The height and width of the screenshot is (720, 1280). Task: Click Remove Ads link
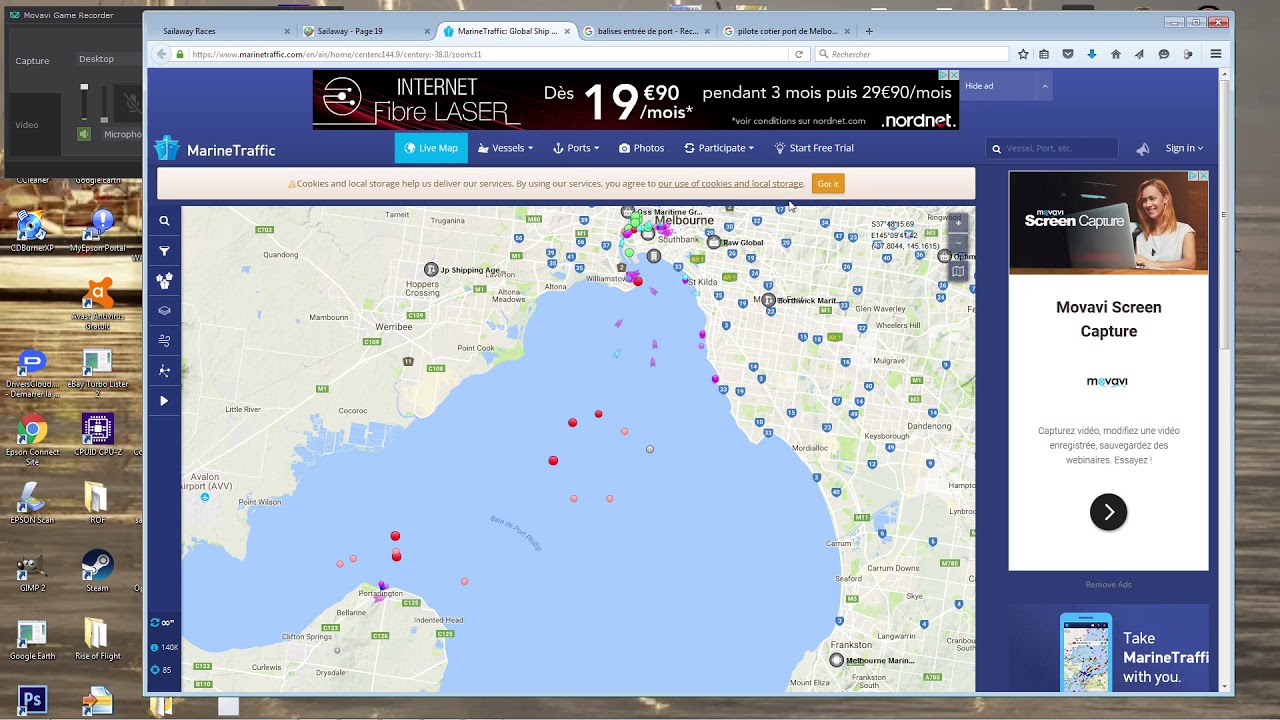[x=1108, y=585]
